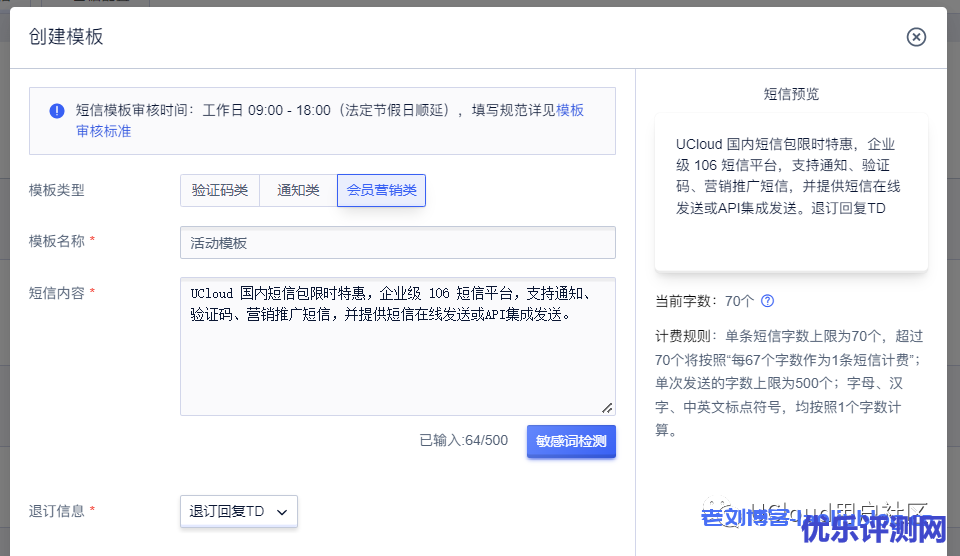This screenshot has width=960, height=556.
Task: Click the textarea resize handle corner
Action: 607,408
